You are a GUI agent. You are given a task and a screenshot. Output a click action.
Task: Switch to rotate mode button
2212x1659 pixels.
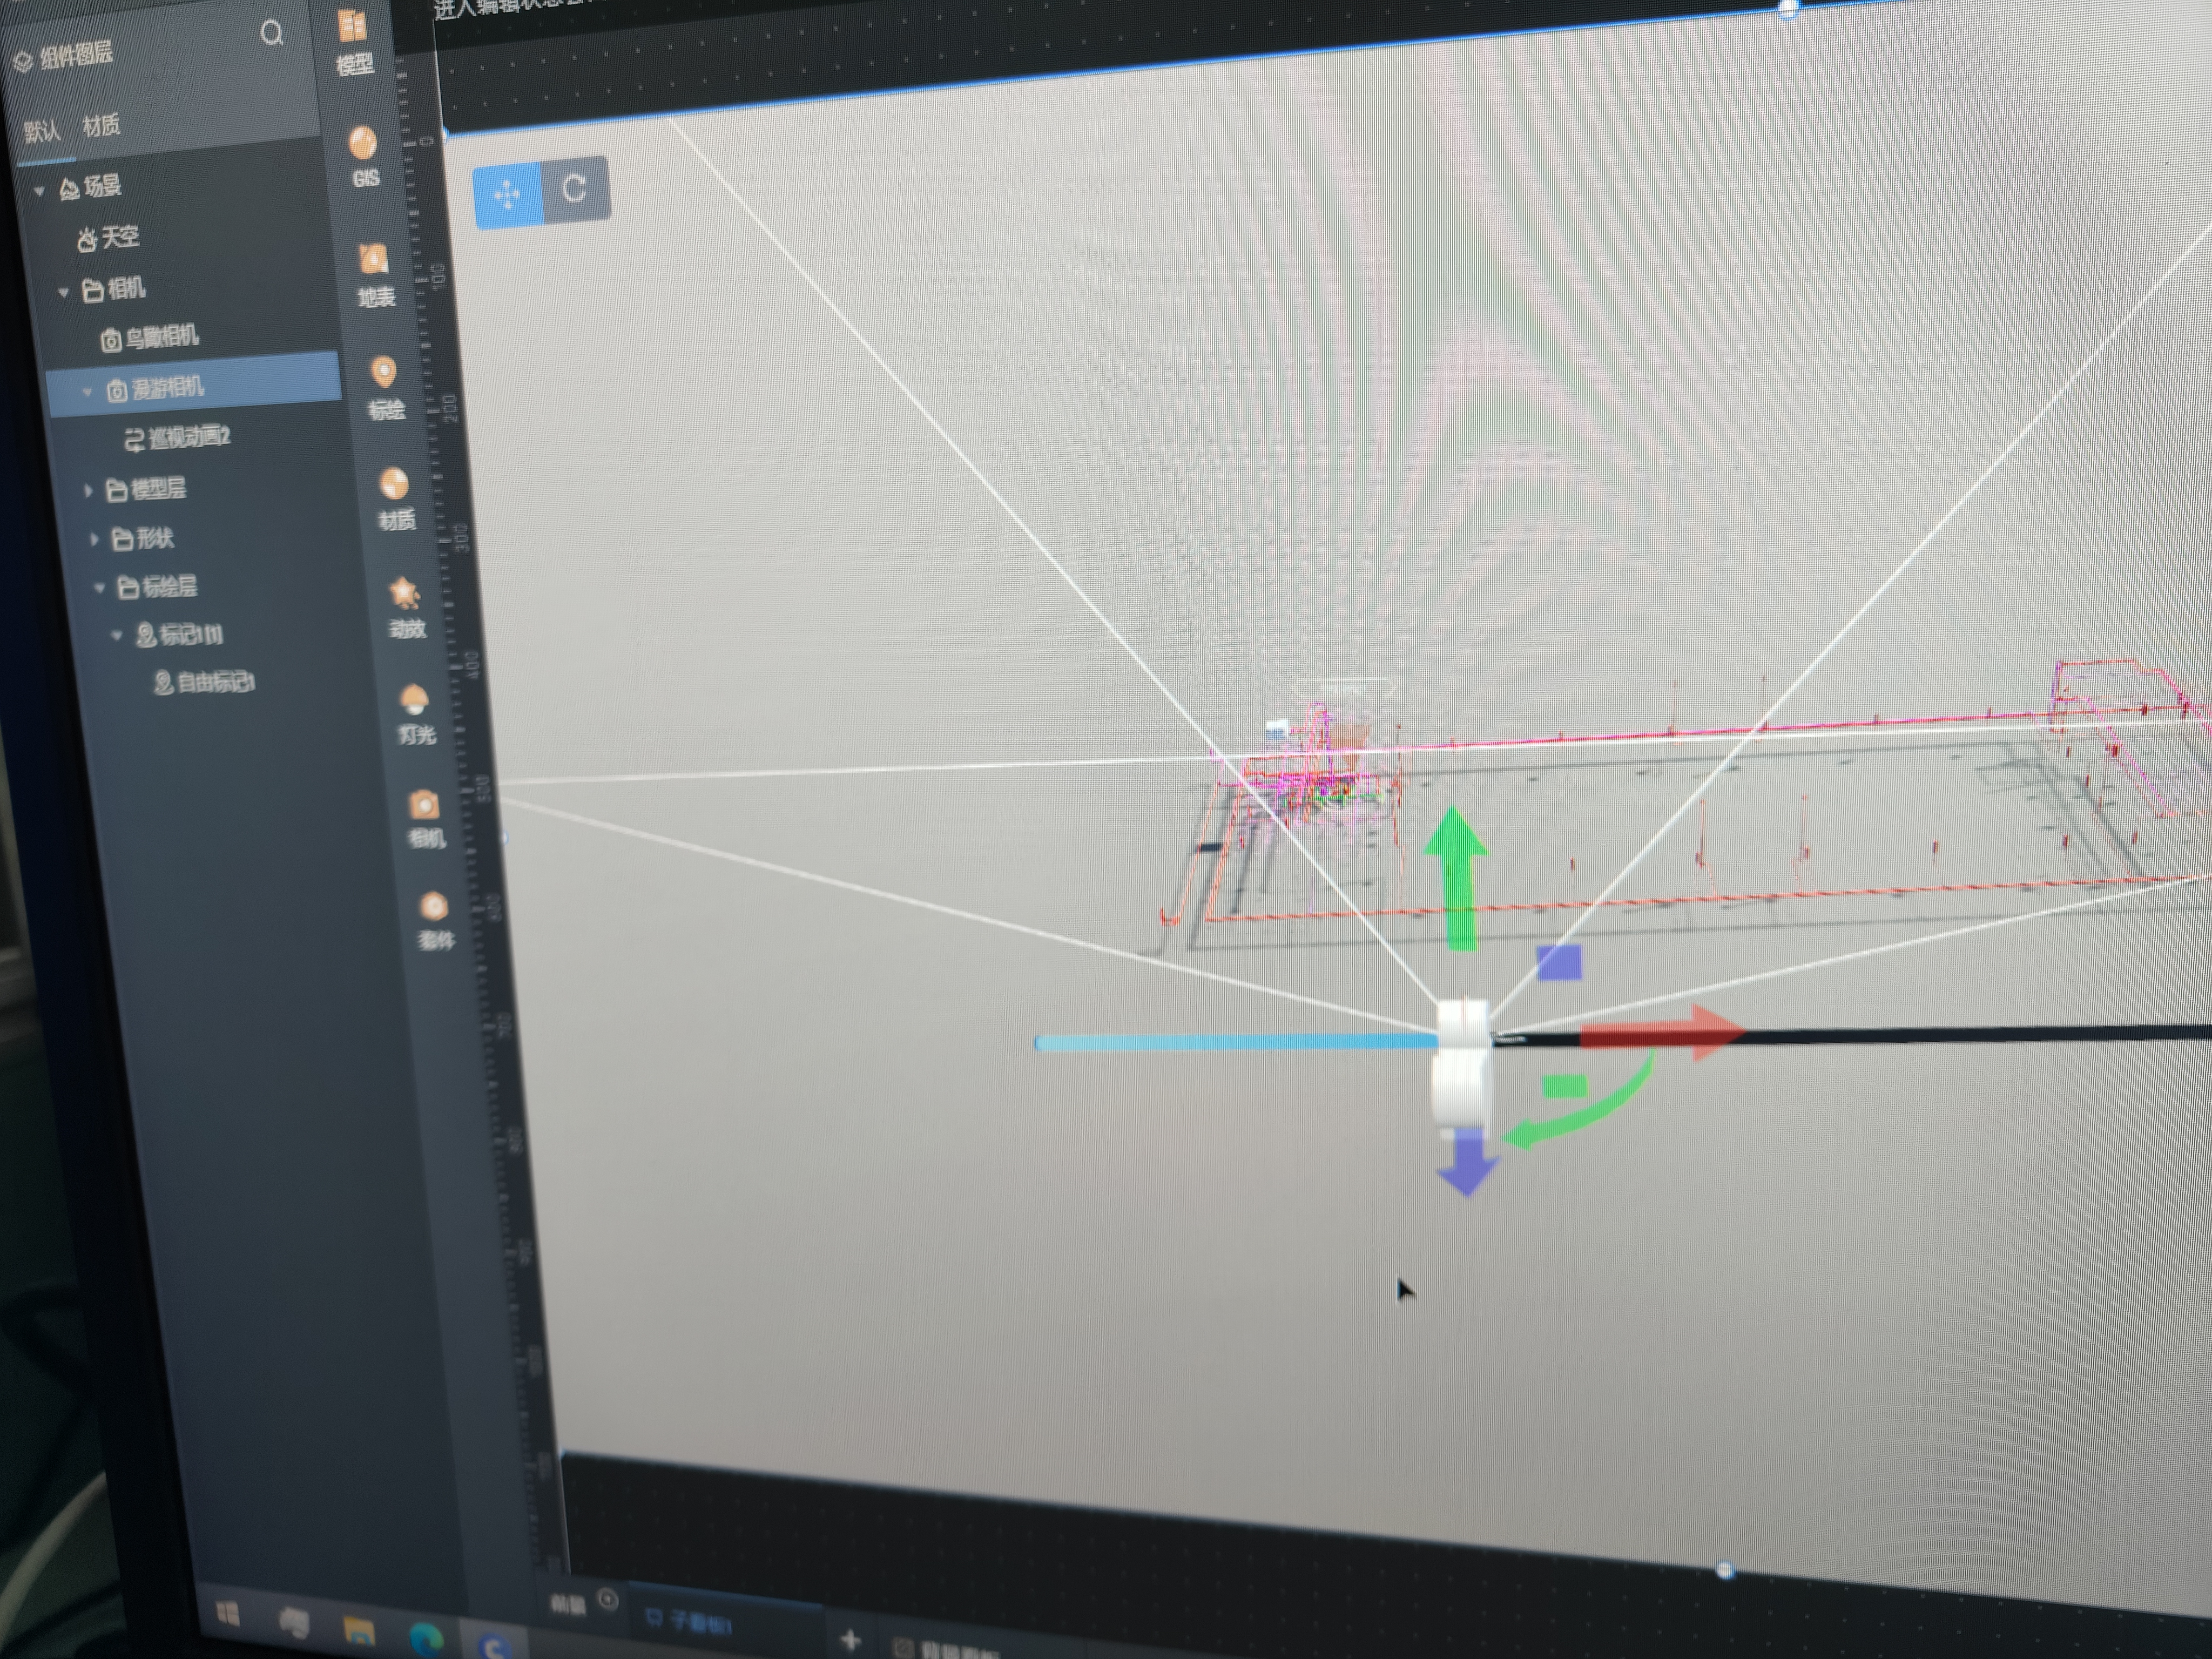click(575, 188)
